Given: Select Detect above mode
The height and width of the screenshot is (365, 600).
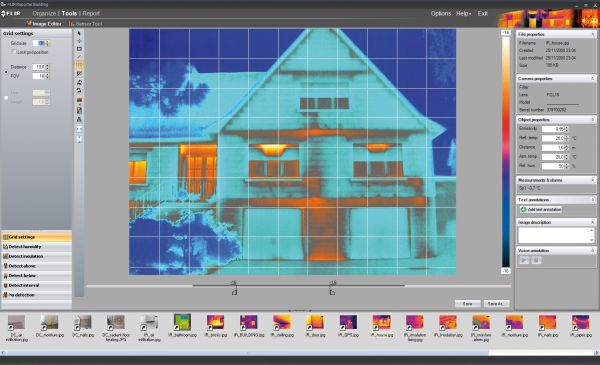Looking at the screenshot, I should point(36,266).
